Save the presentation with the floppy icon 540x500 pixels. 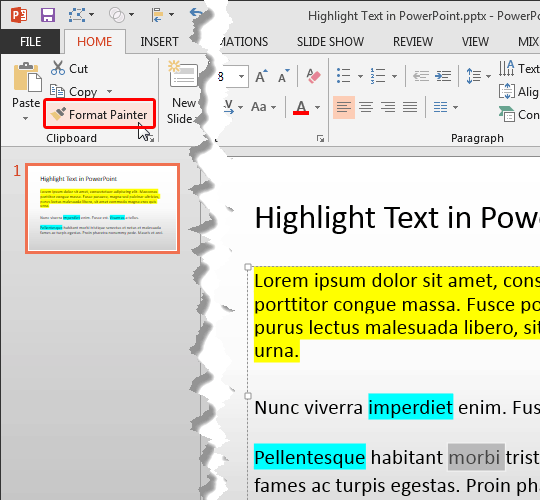pyautogui.click(x=48, y=15)
